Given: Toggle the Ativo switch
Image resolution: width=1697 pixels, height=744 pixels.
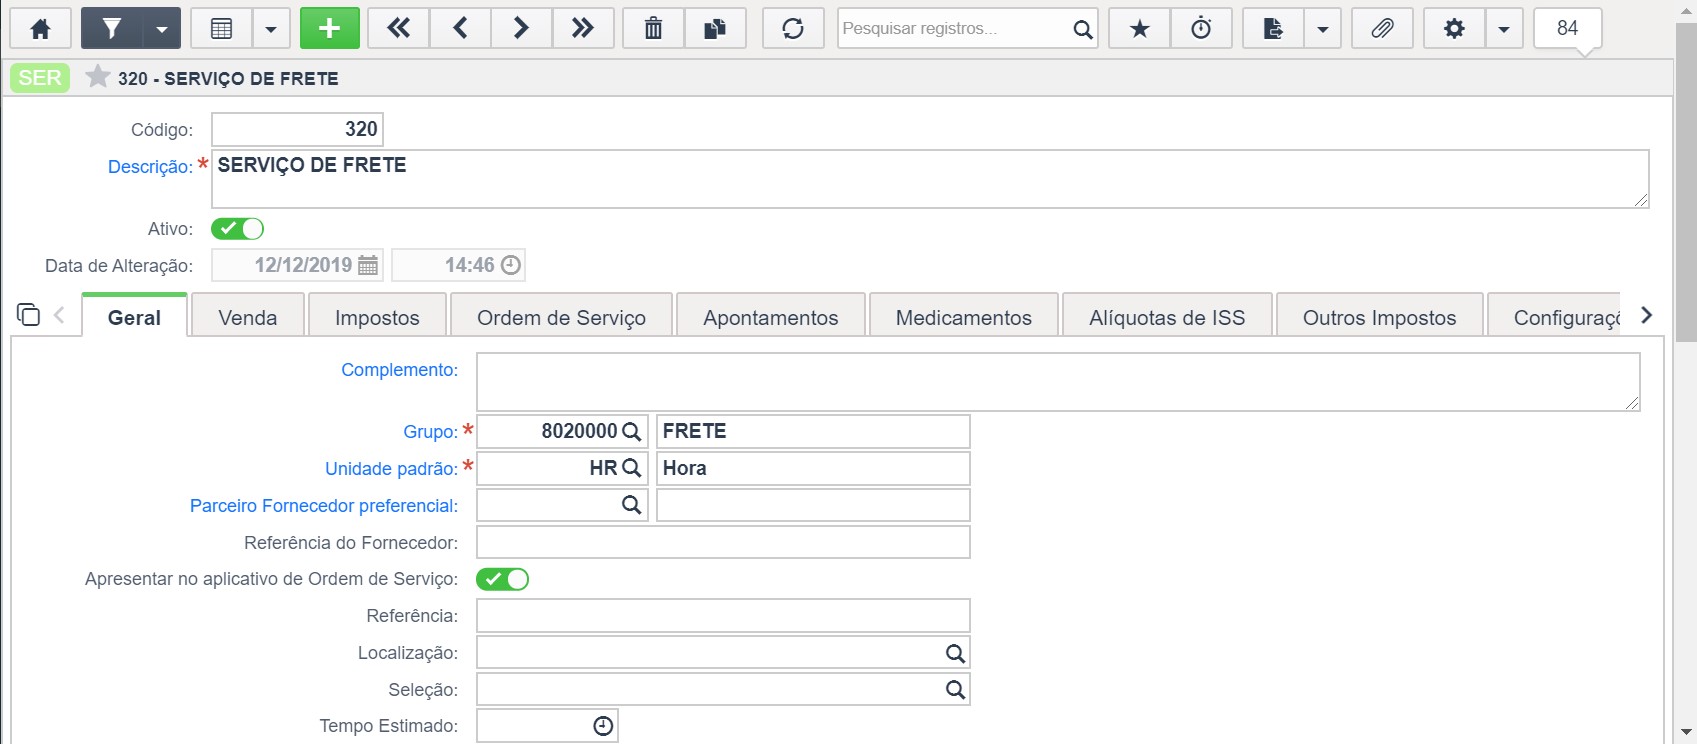Looking at the screenshot, I should tap(237, 229).
